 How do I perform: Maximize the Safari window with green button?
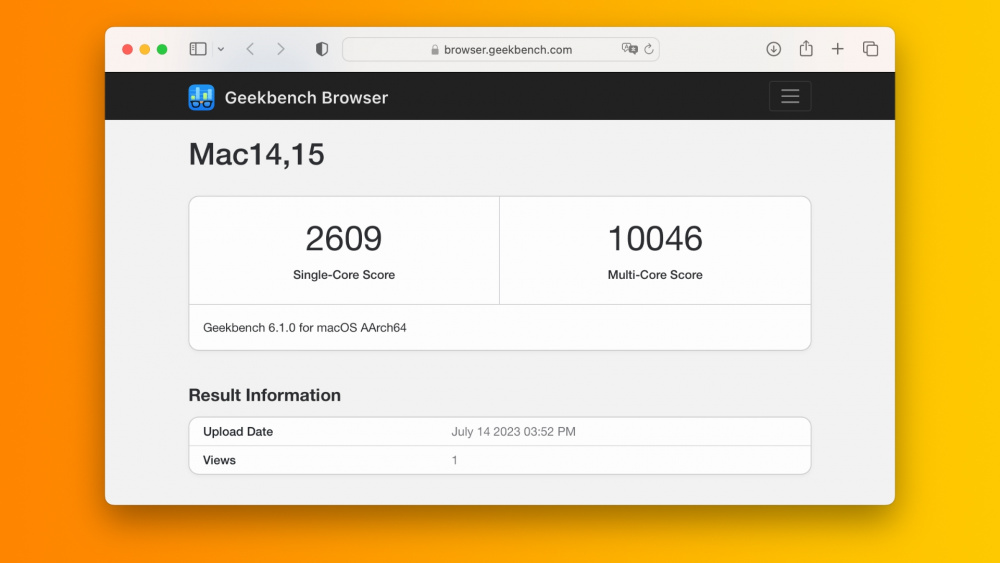pyautogui.click(x=162, y=49)
